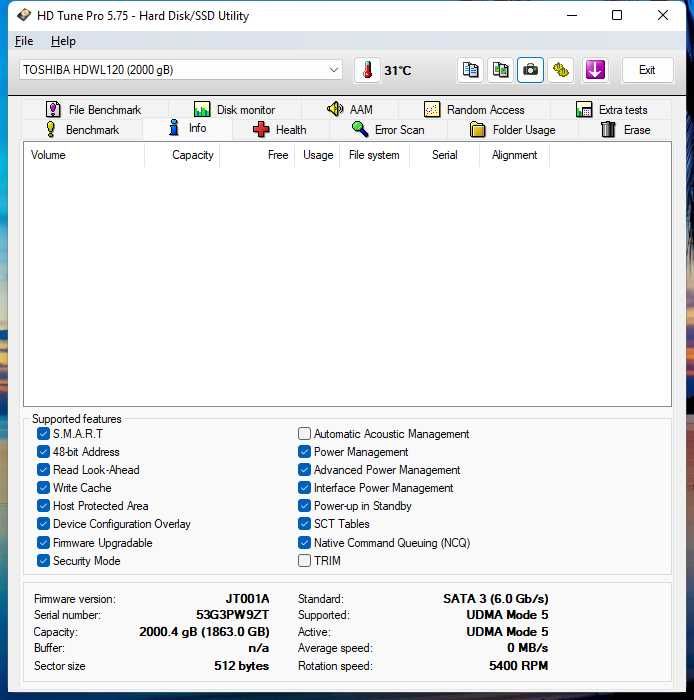The height and width of the screenshot is (700, 694).
Task: Click the Buffer value n/a
Action: [259, 648]
